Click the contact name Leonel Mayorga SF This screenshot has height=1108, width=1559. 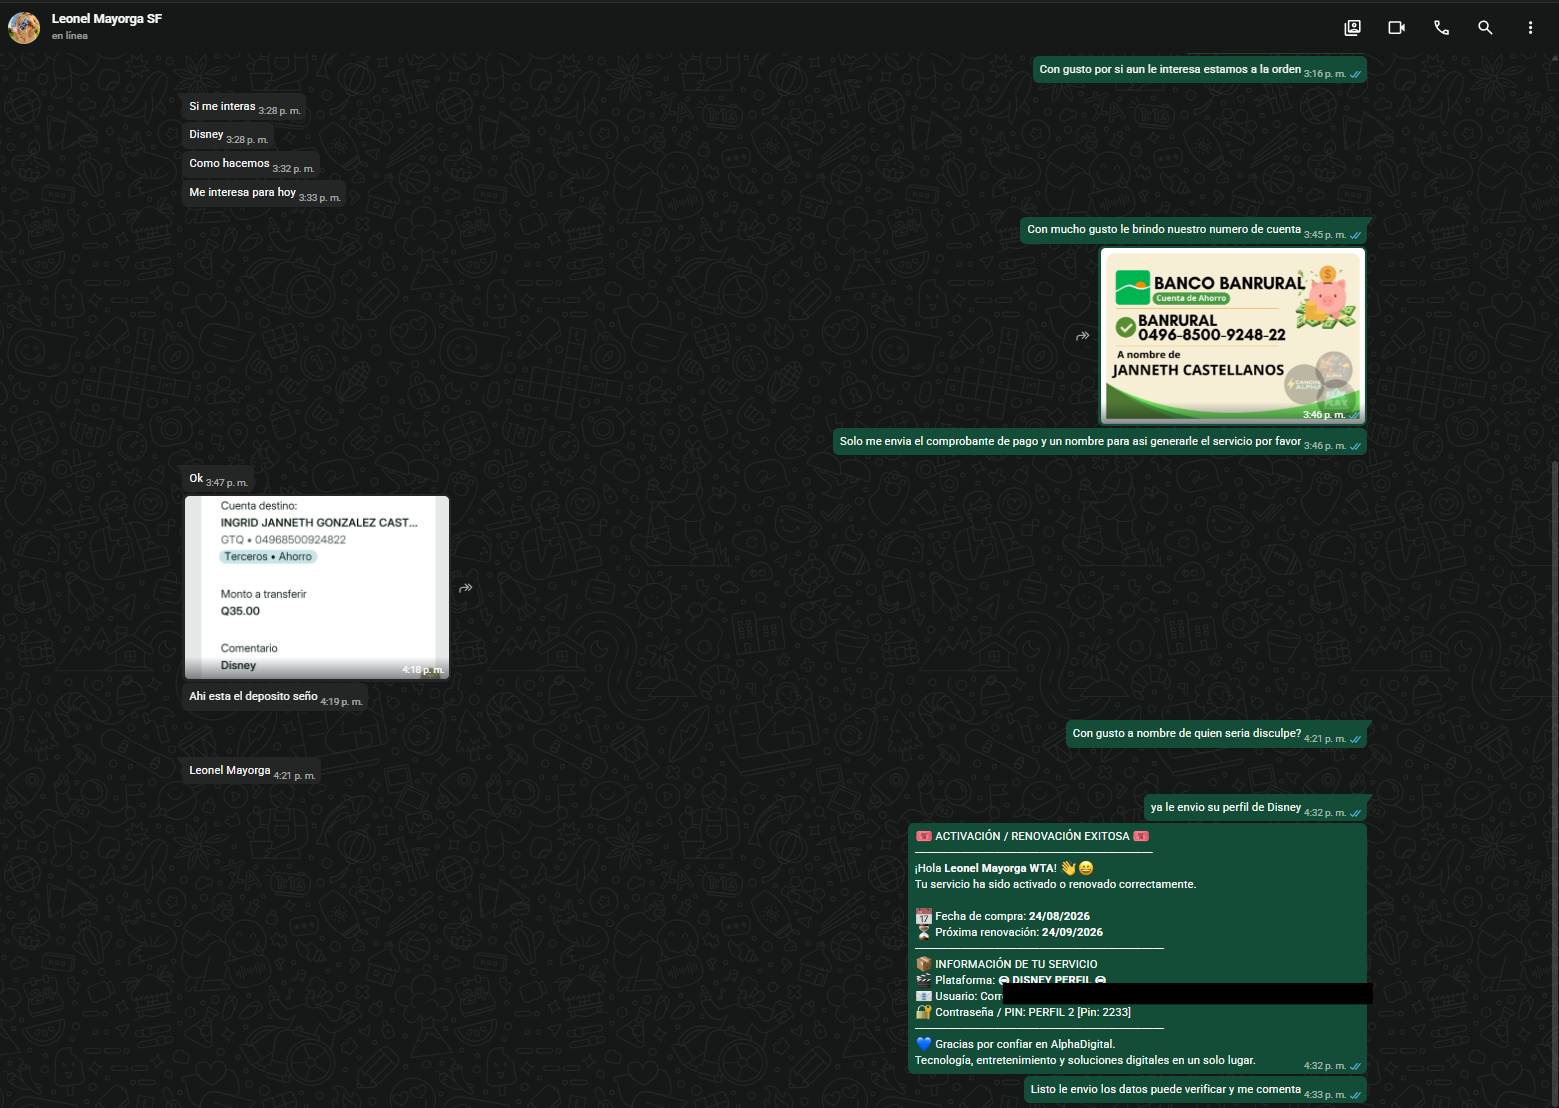tap(107, 19)
